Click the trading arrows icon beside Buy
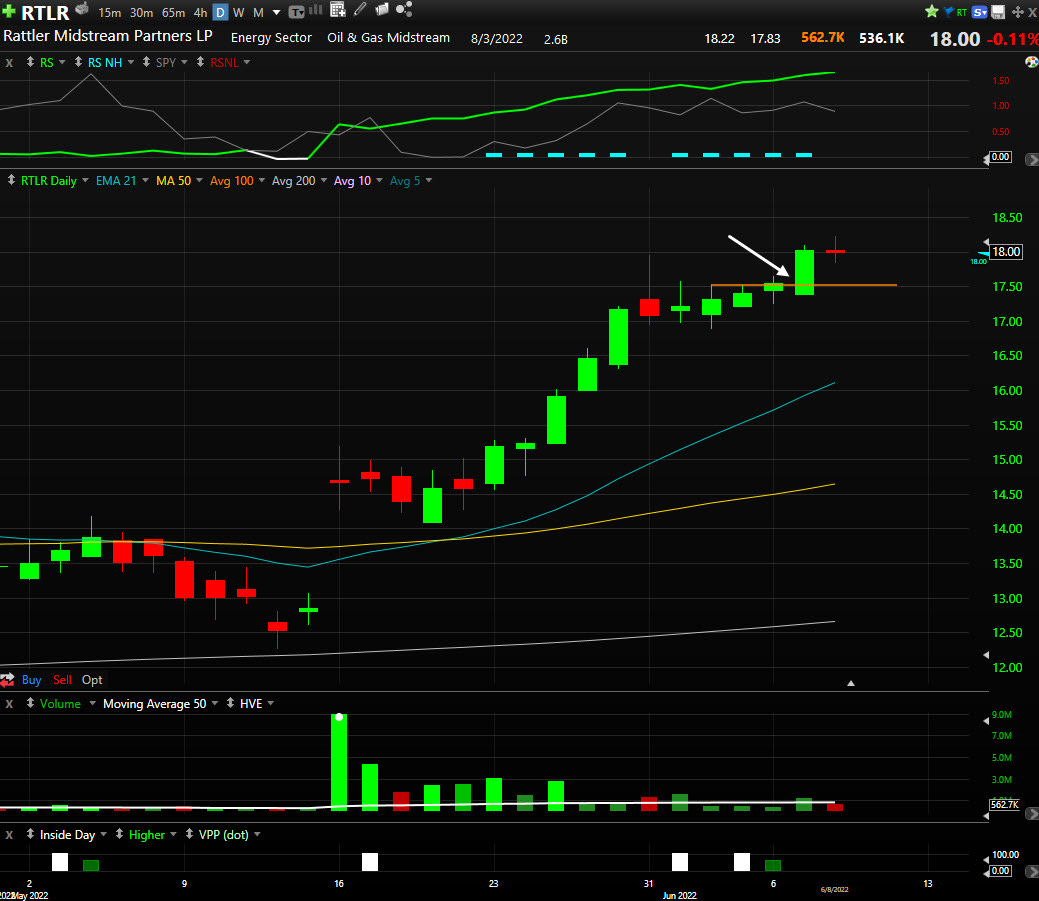Screen dimensions: 1039x901 [7, 680]
